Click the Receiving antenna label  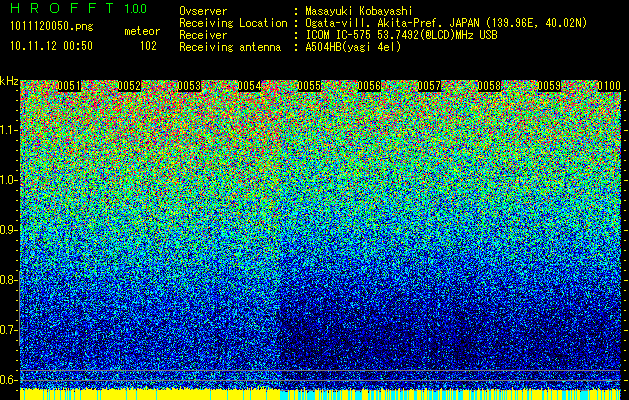[x=230, y=47]
